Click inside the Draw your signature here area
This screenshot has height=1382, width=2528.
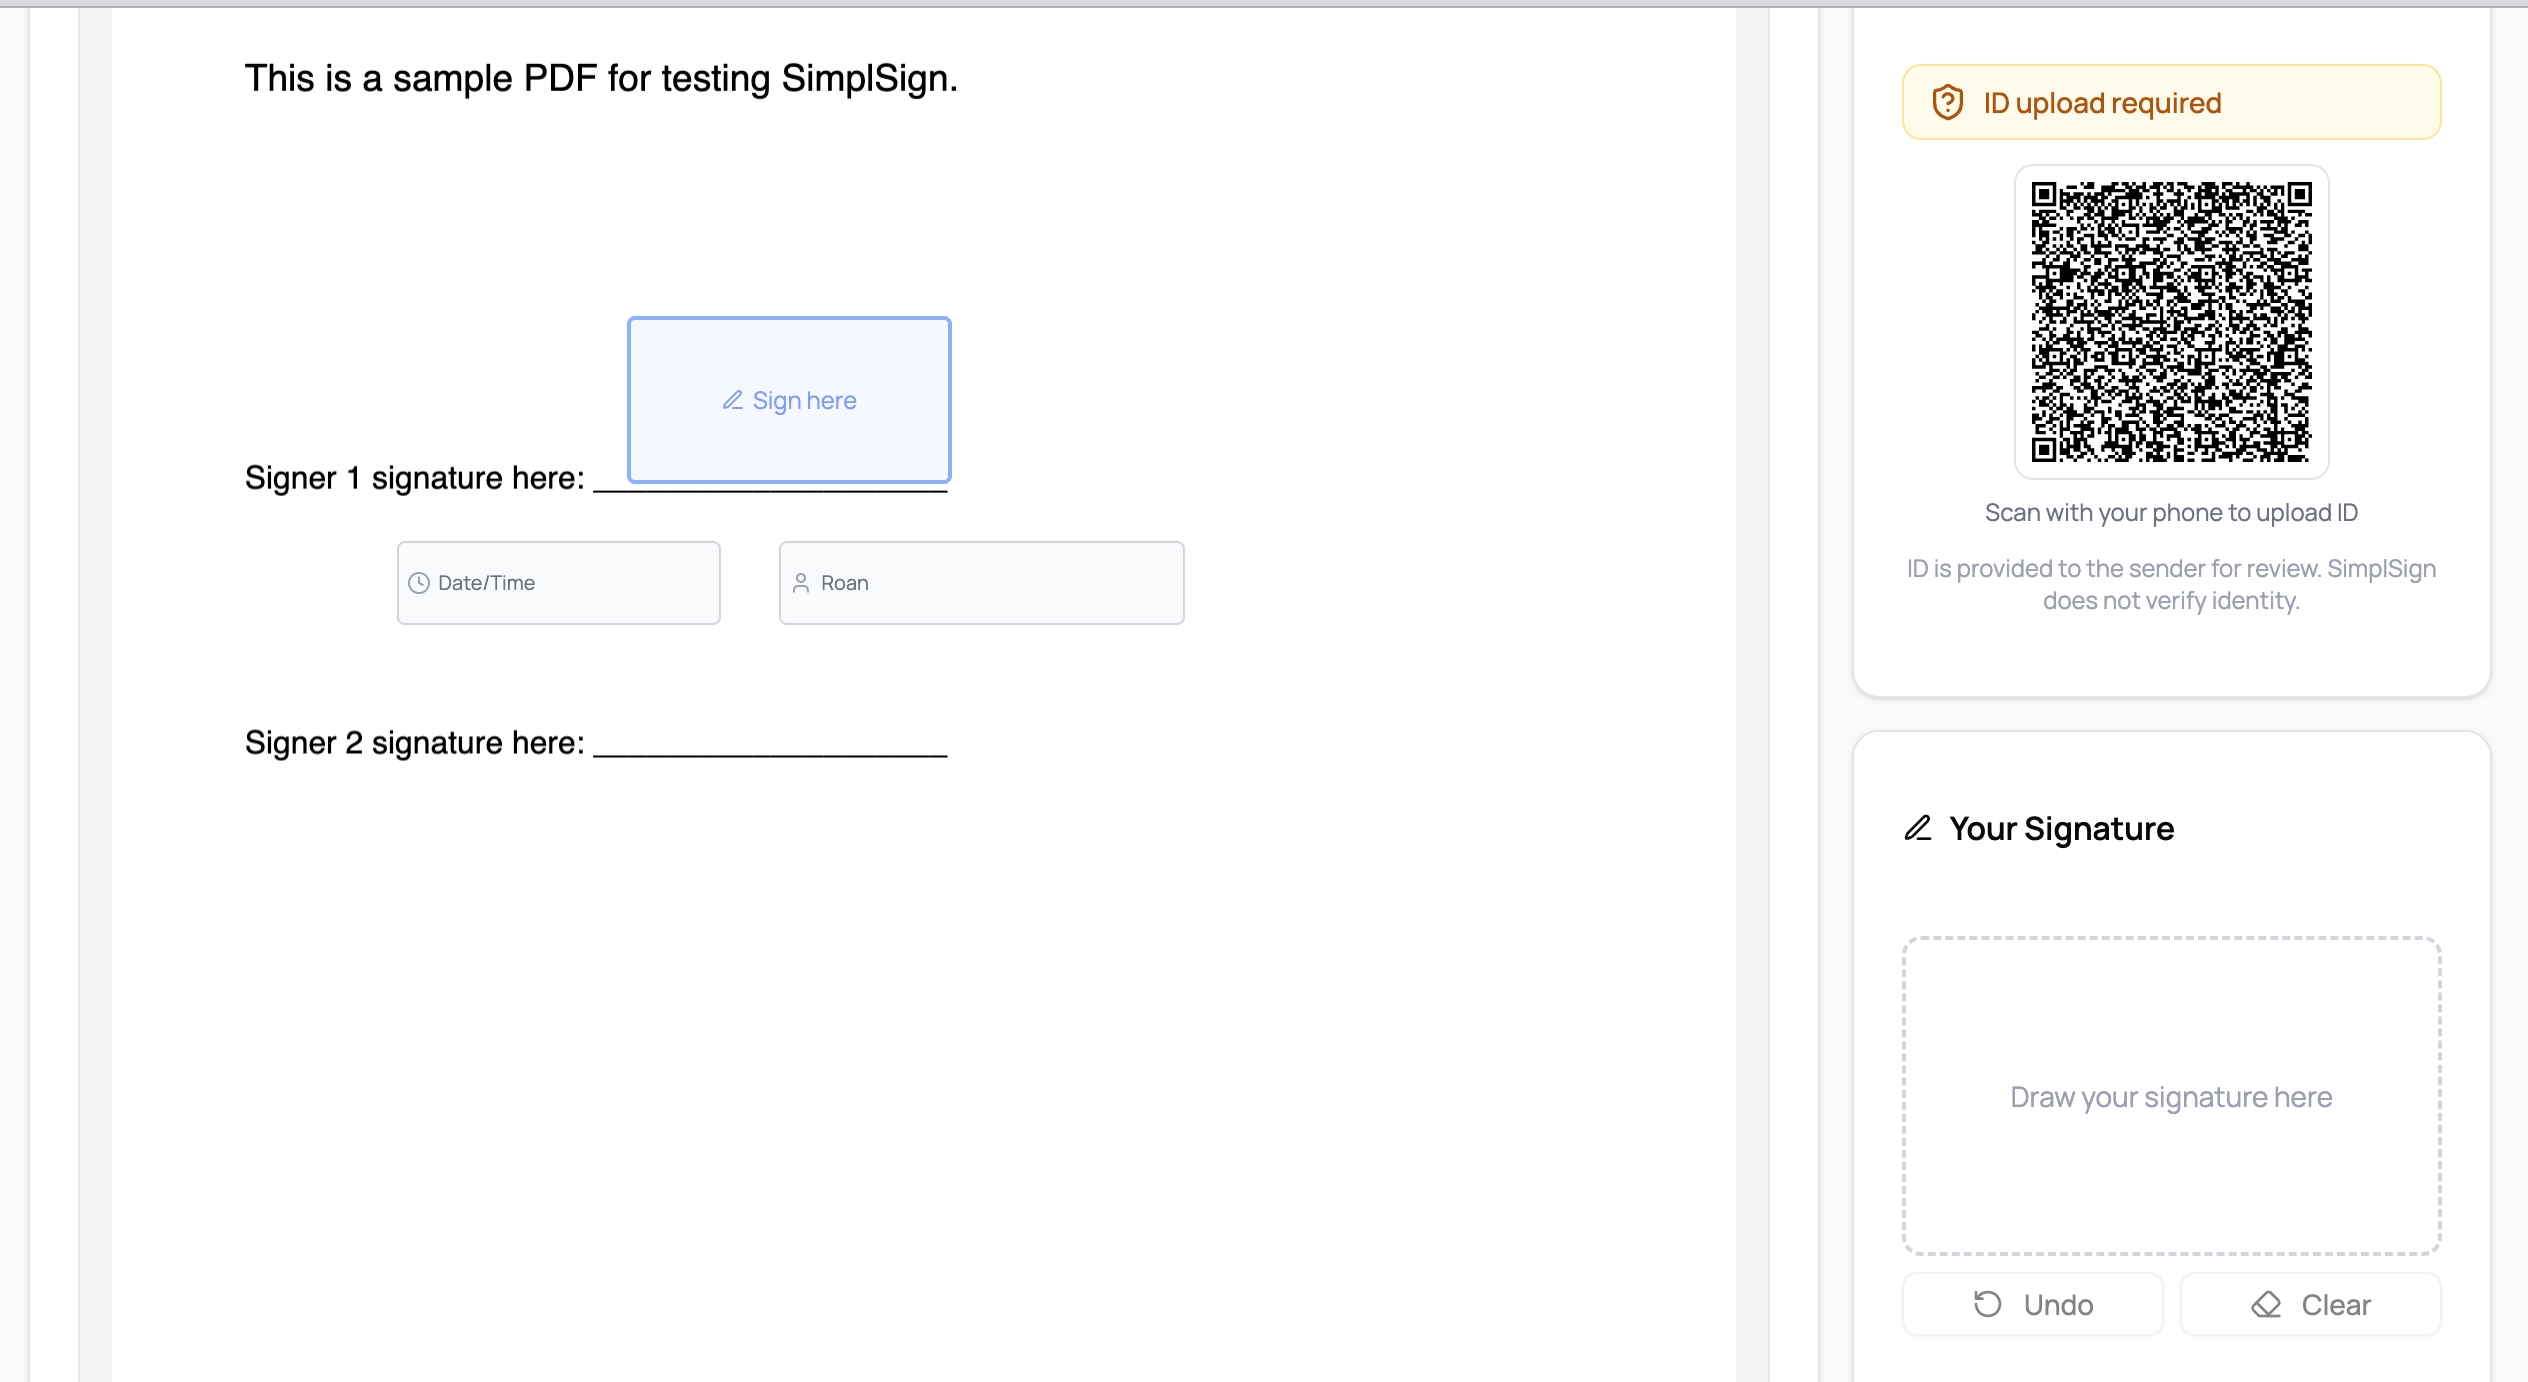[2170, 1096]
